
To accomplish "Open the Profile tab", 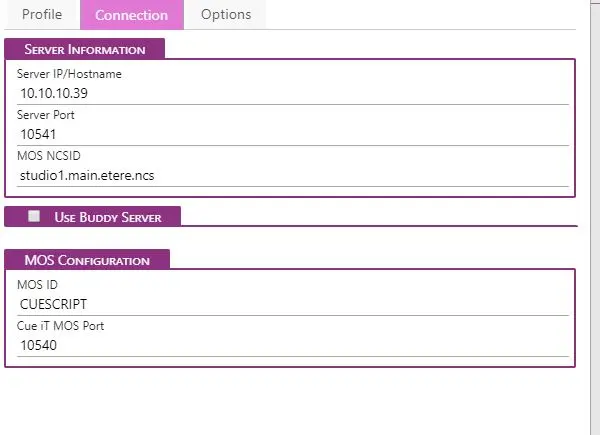I will [42, 15].
